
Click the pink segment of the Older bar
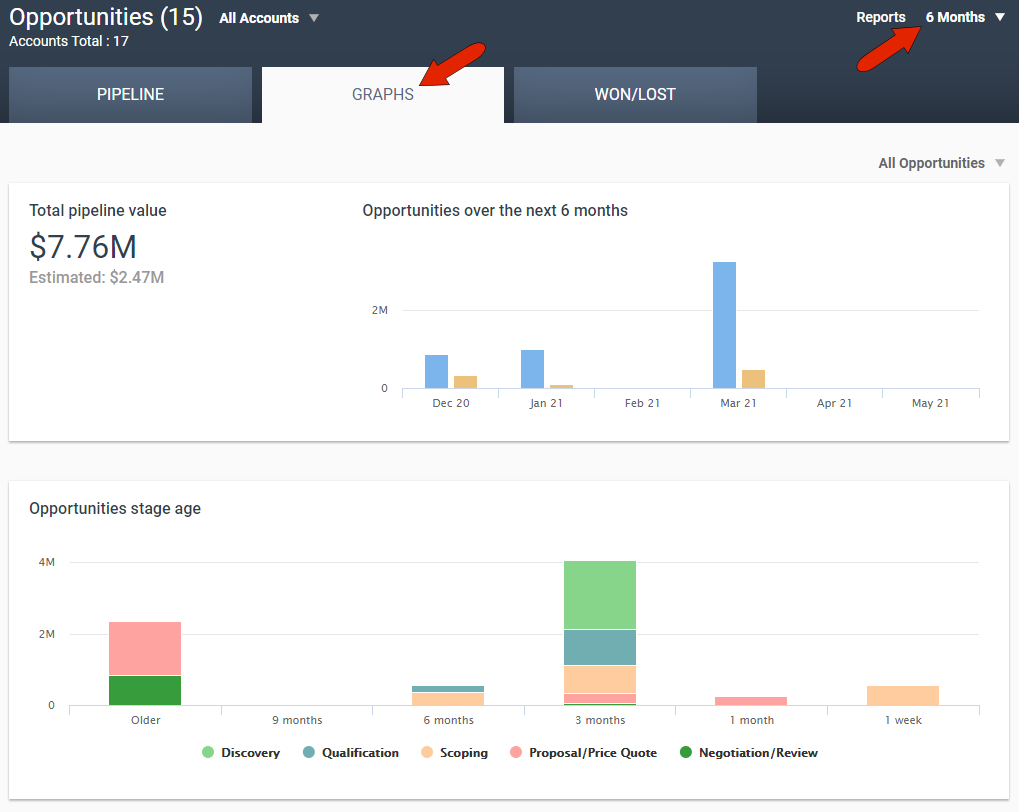tap(145, 648)
